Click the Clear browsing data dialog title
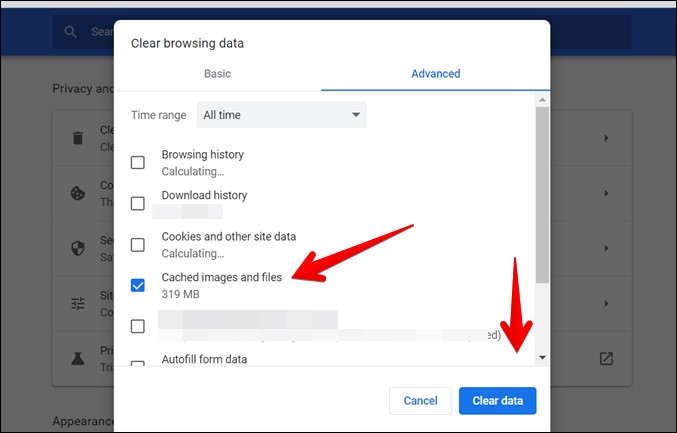Screen dimensions: 677x433 tap(187, 43)
